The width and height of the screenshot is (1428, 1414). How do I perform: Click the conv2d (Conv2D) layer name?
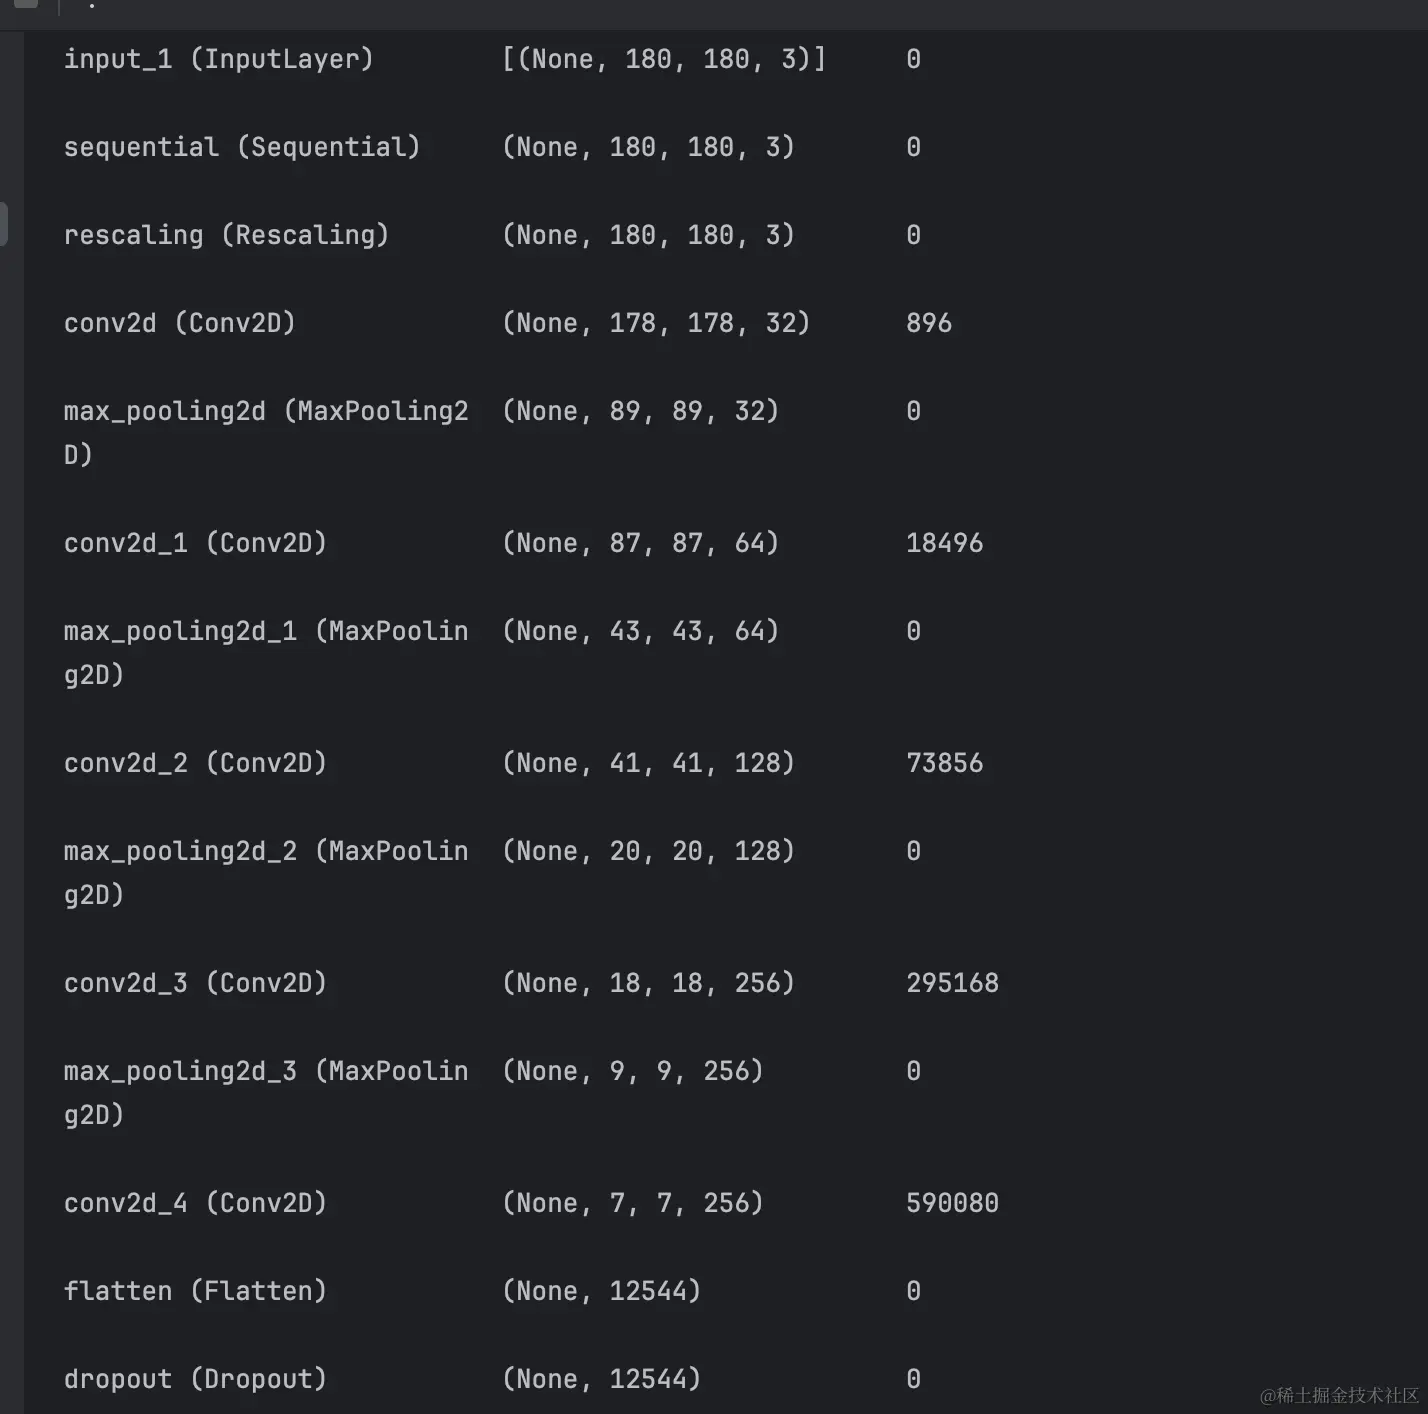click(x=180, y=323)
